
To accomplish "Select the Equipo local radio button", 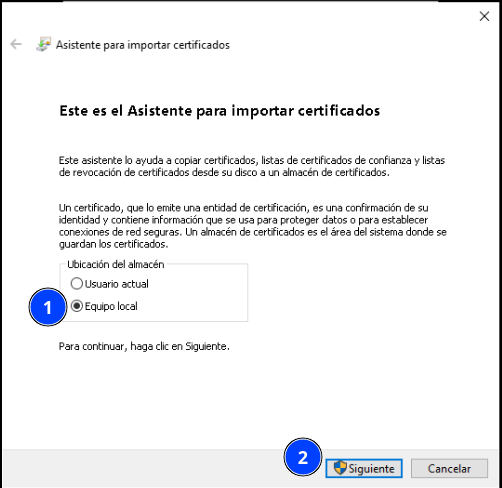I will 77,306.
